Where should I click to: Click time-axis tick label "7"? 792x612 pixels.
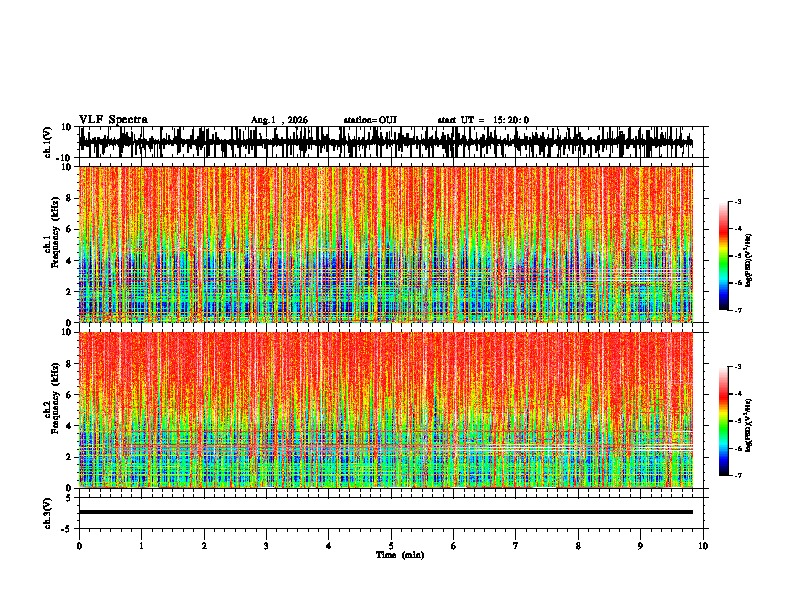516,546
